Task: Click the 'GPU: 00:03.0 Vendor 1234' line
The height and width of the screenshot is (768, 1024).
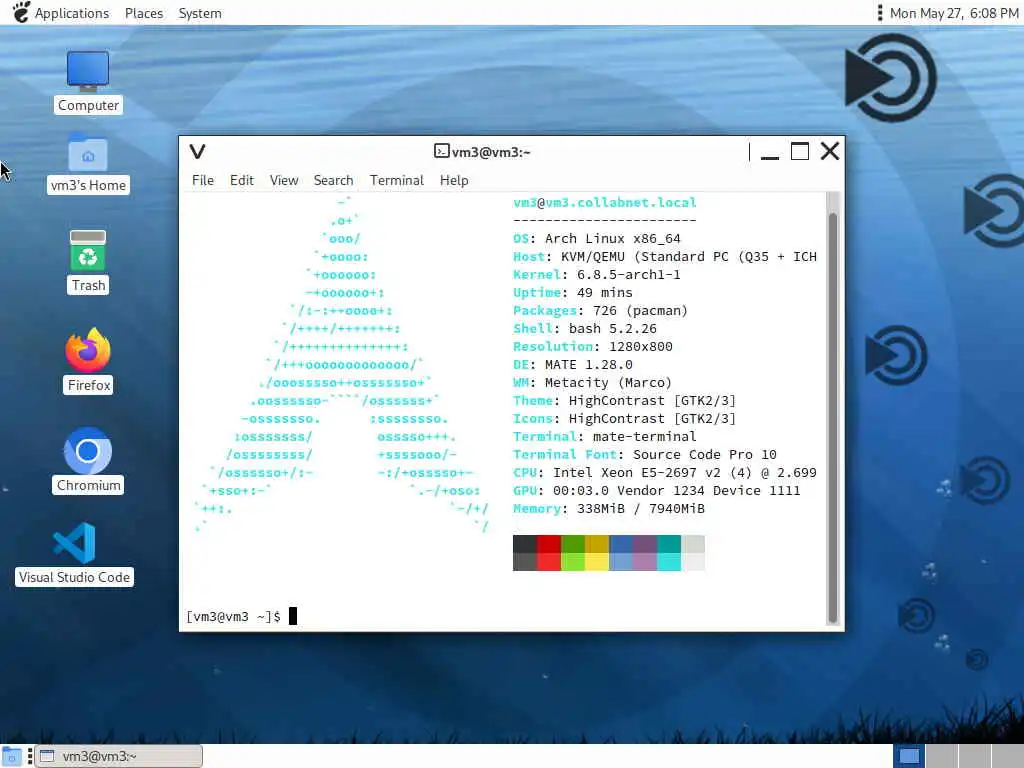Action: pos(656,490)
